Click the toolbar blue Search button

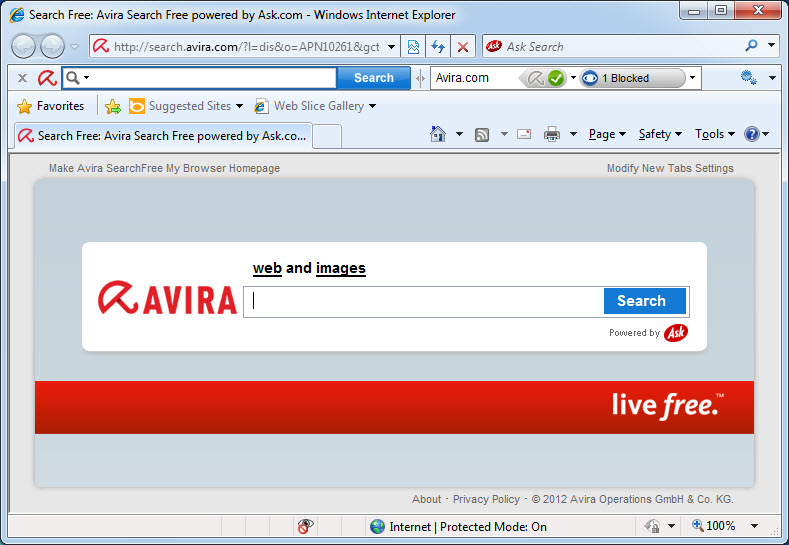click(x=374, y=78)
